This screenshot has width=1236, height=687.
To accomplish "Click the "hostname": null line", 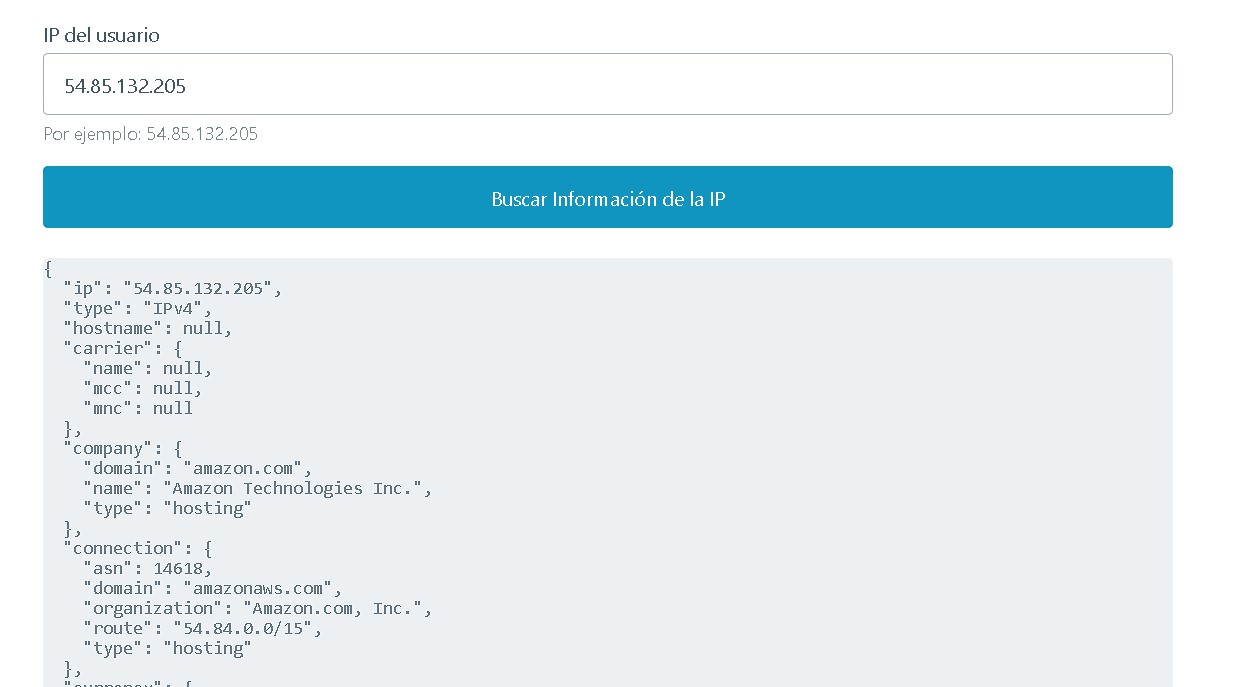I will (150, 327).
